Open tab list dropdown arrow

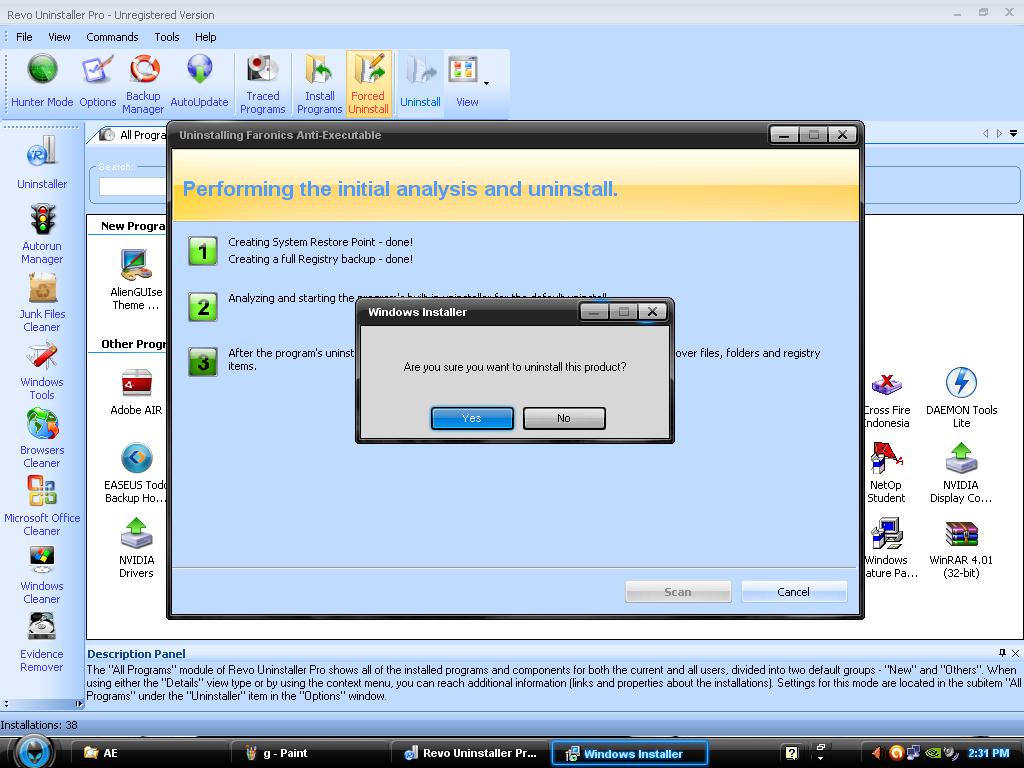point(1013,134)
